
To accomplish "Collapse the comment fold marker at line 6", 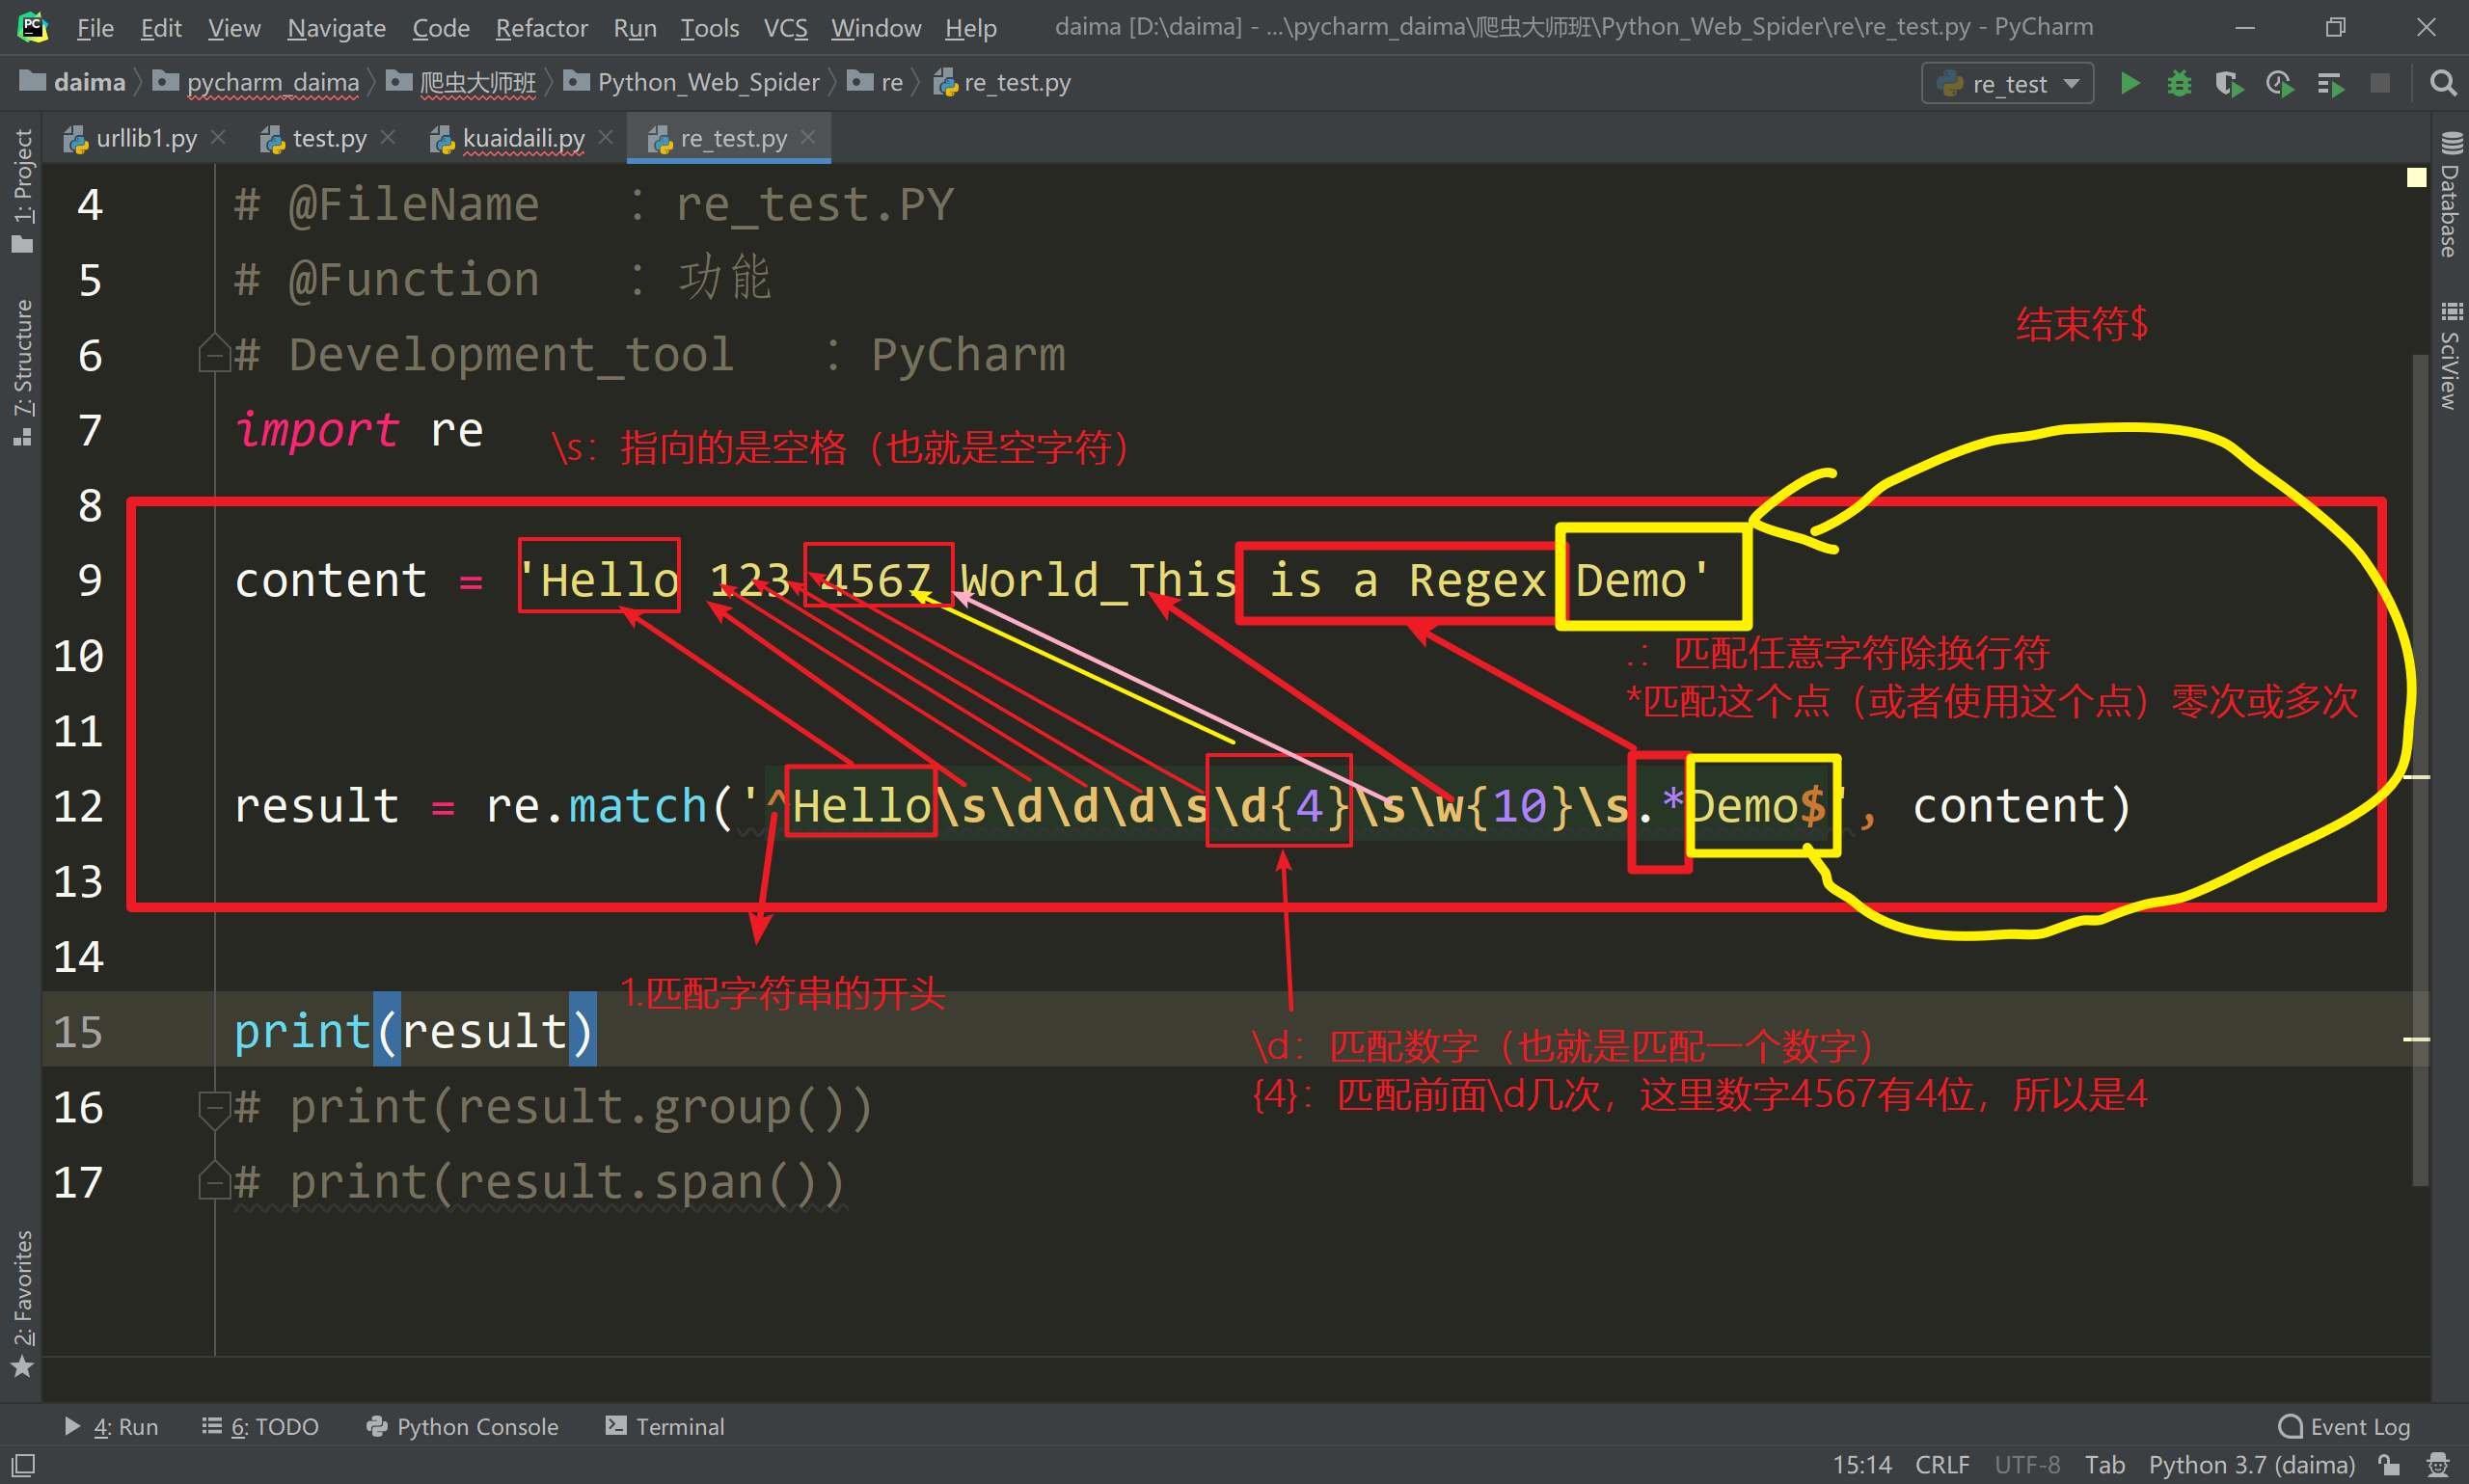I will tap(214, 354).
